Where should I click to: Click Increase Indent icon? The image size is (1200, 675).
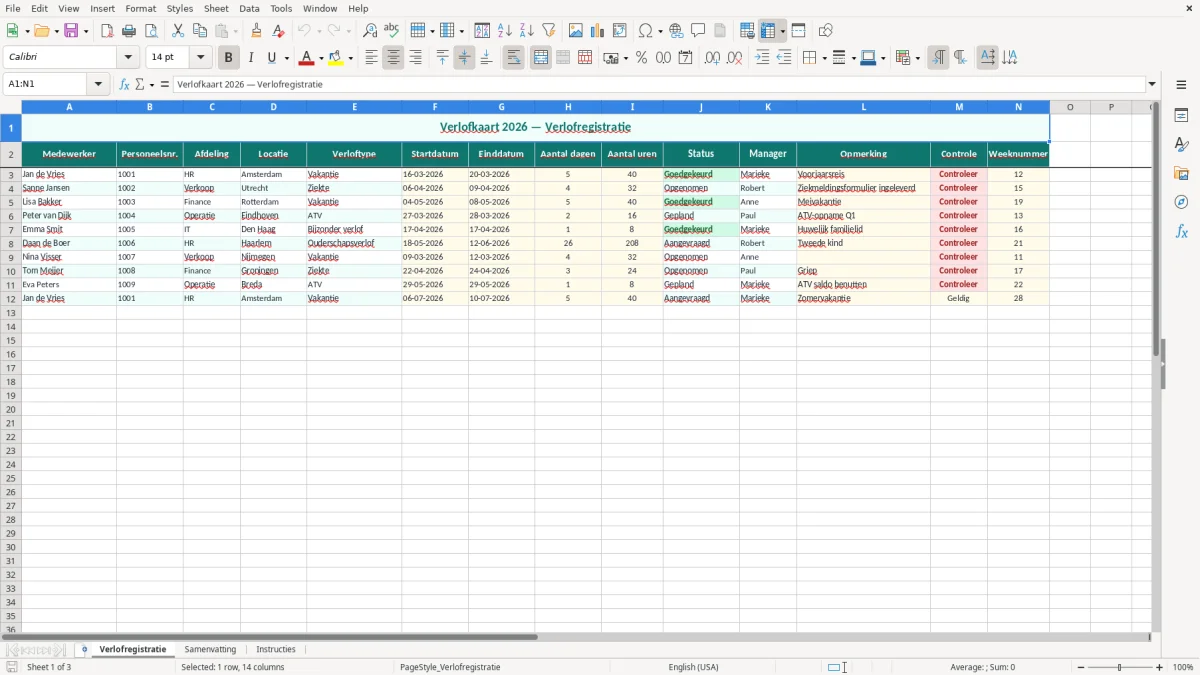[x=762, y=58]
